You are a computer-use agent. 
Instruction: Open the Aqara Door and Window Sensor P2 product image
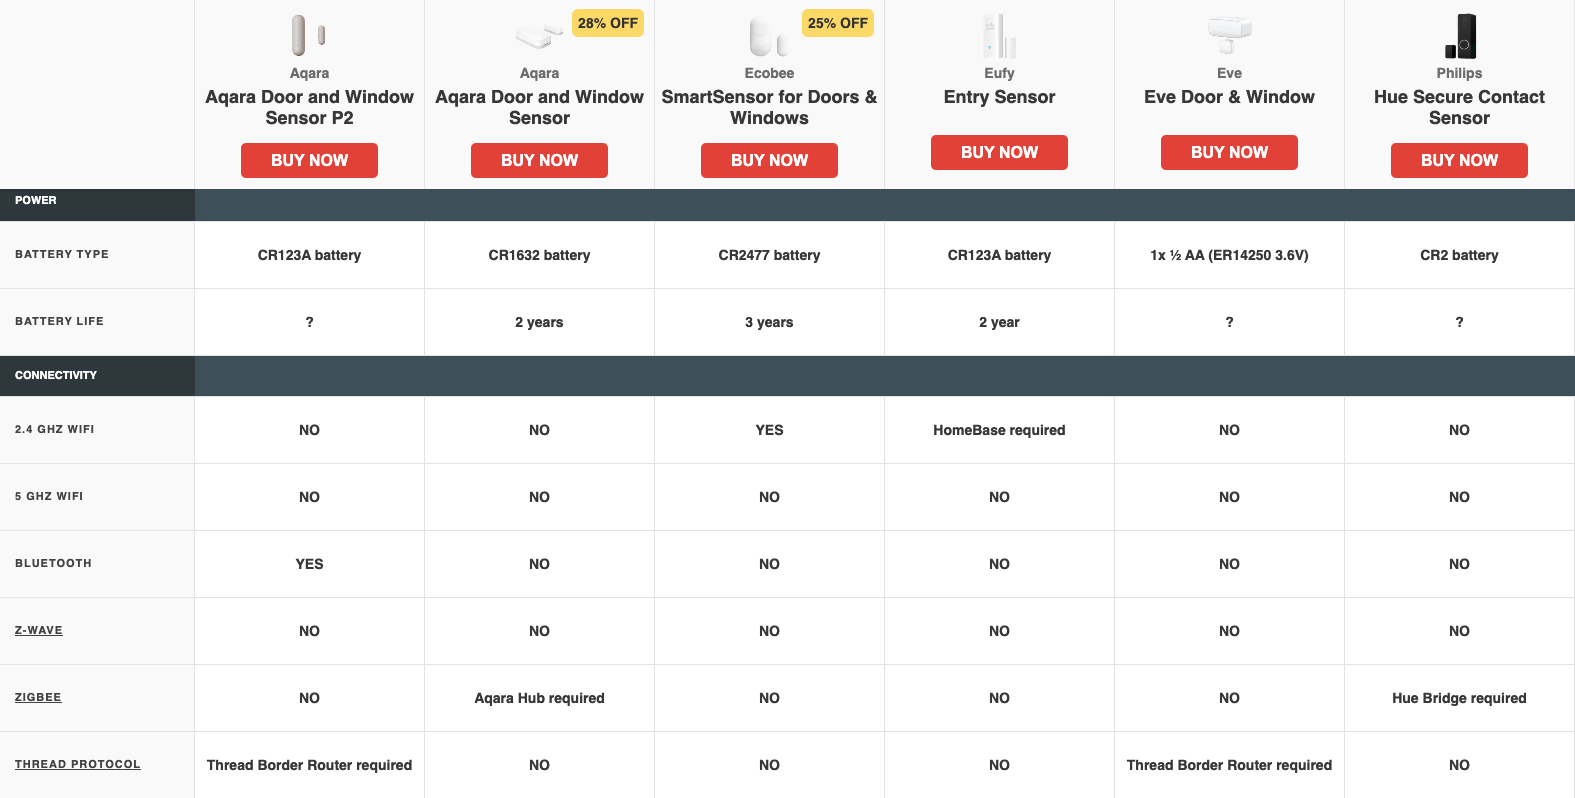tap(309, 35)
